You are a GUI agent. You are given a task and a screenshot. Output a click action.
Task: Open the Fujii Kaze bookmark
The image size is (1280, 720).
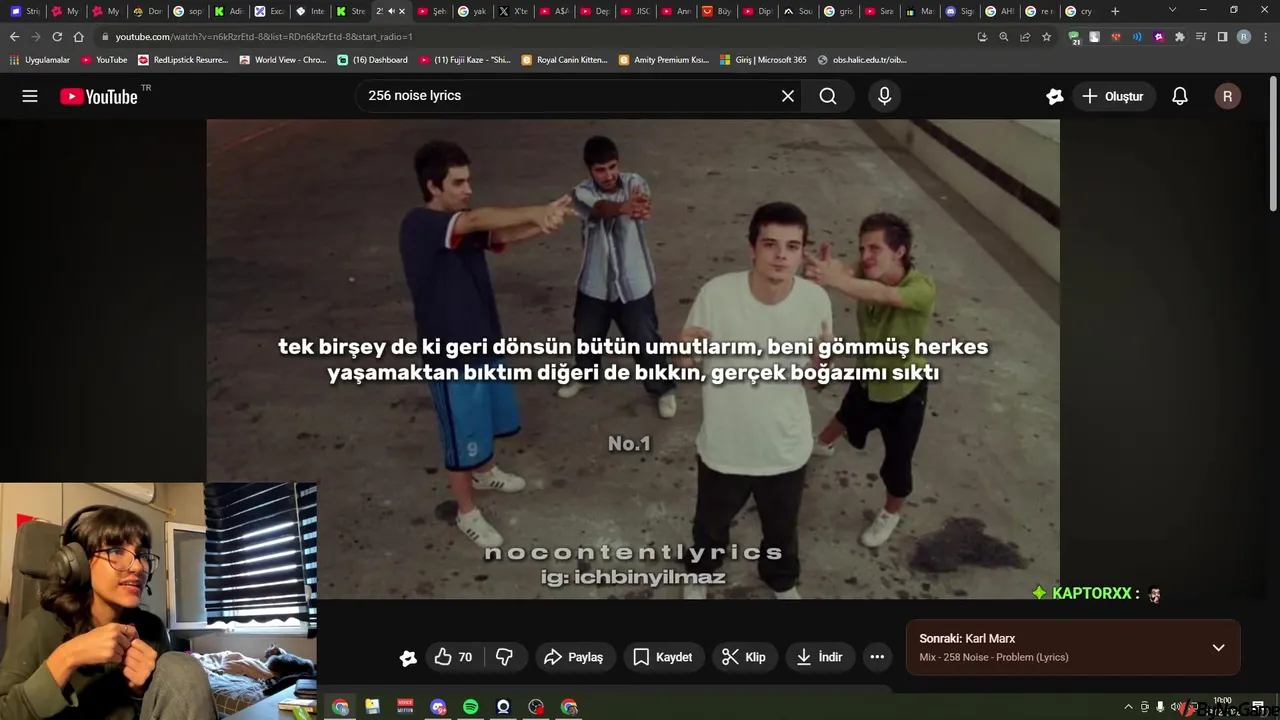pos(464,60)
